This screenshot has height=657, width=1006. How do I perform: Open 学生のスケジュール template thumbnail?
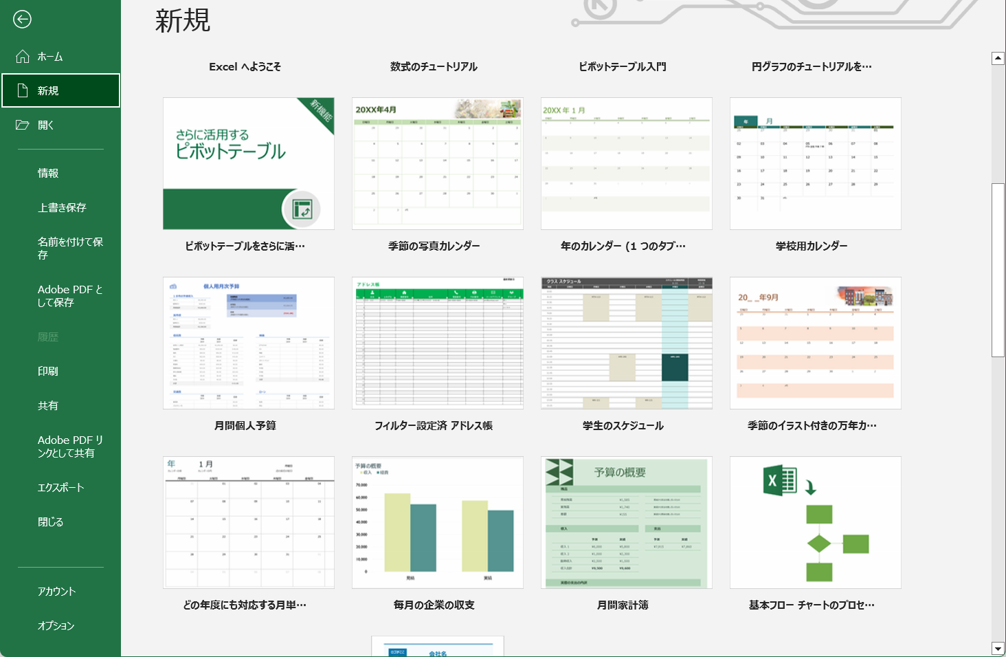[x=626, y=343]
